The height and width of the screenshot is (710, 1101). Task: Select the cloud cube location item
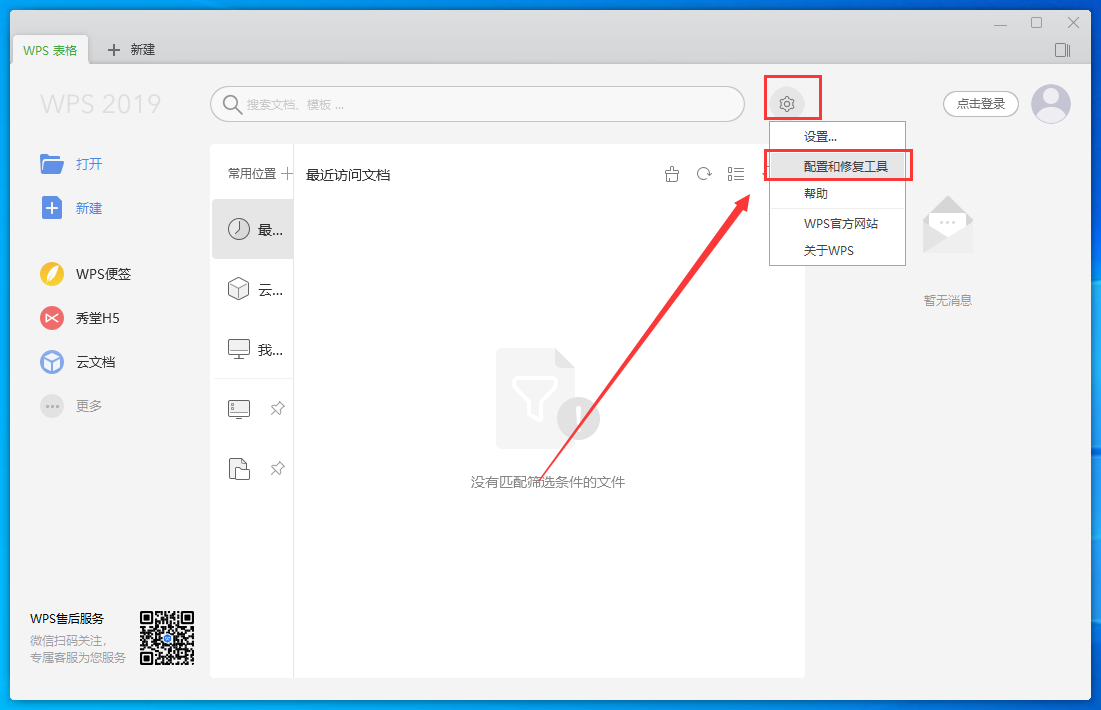coord(253,289)
